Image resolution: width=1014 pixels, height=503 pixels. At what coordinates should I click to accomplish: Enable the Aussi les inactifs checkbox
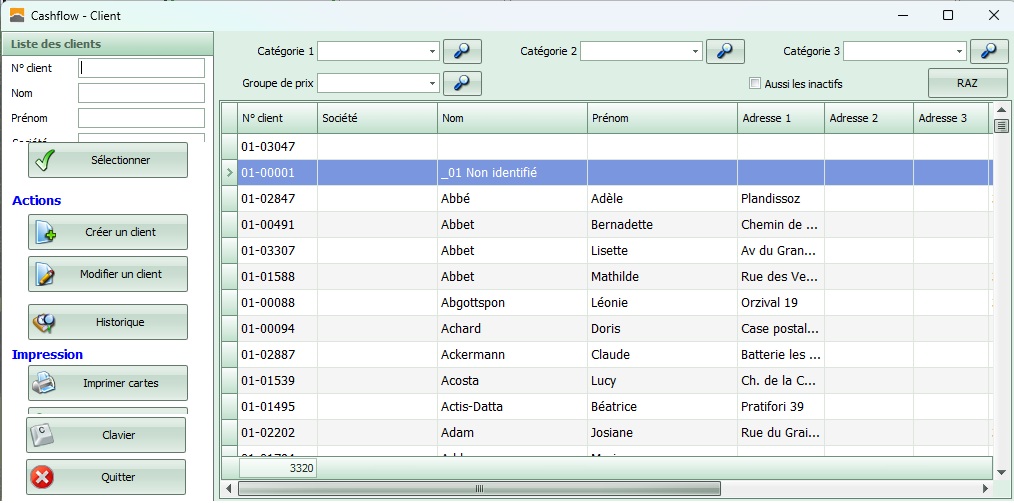(756, 83)
